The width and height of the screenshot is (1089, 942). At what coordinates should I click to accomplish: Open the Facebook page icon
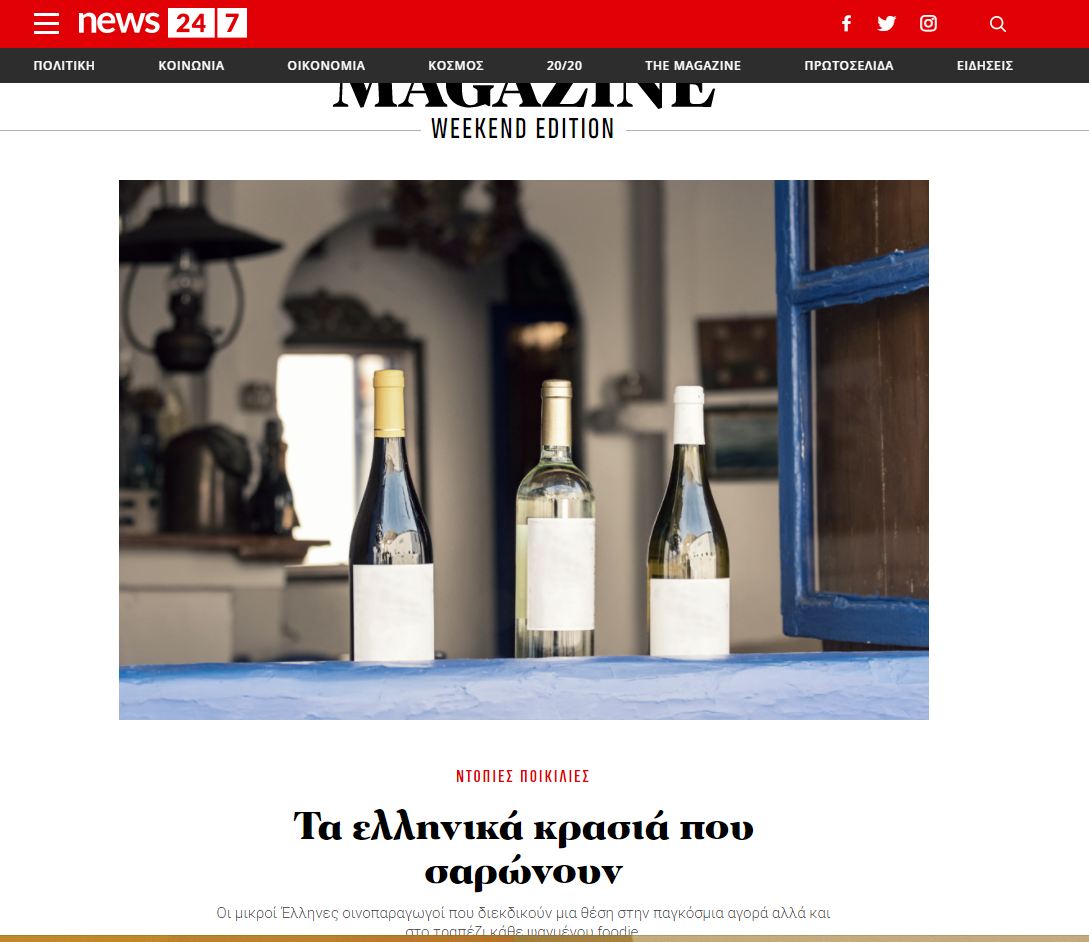[x=846, y=24]
